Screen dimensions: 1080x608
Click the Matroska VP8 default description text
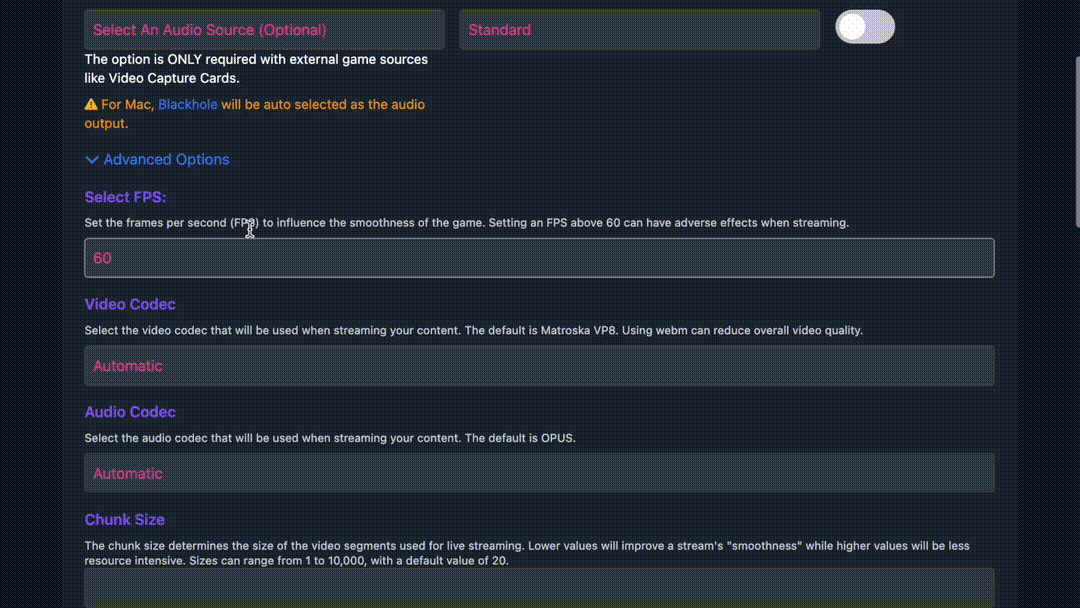coord(473,330)
